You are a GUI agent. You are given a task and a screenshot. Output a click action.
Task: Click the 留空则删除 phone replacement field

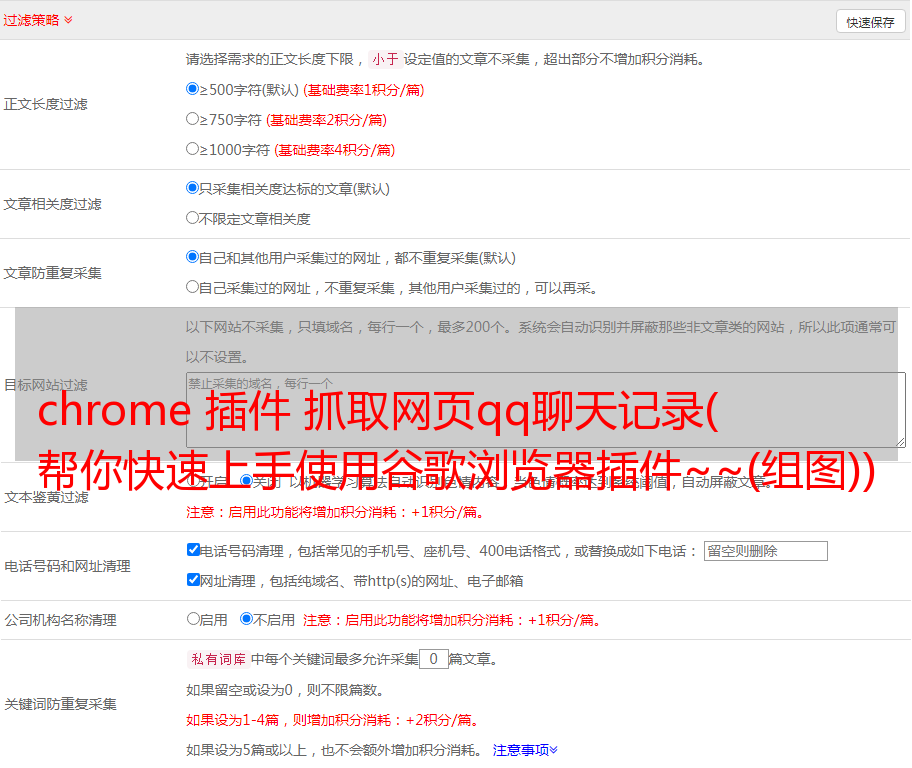pos(765,551)
